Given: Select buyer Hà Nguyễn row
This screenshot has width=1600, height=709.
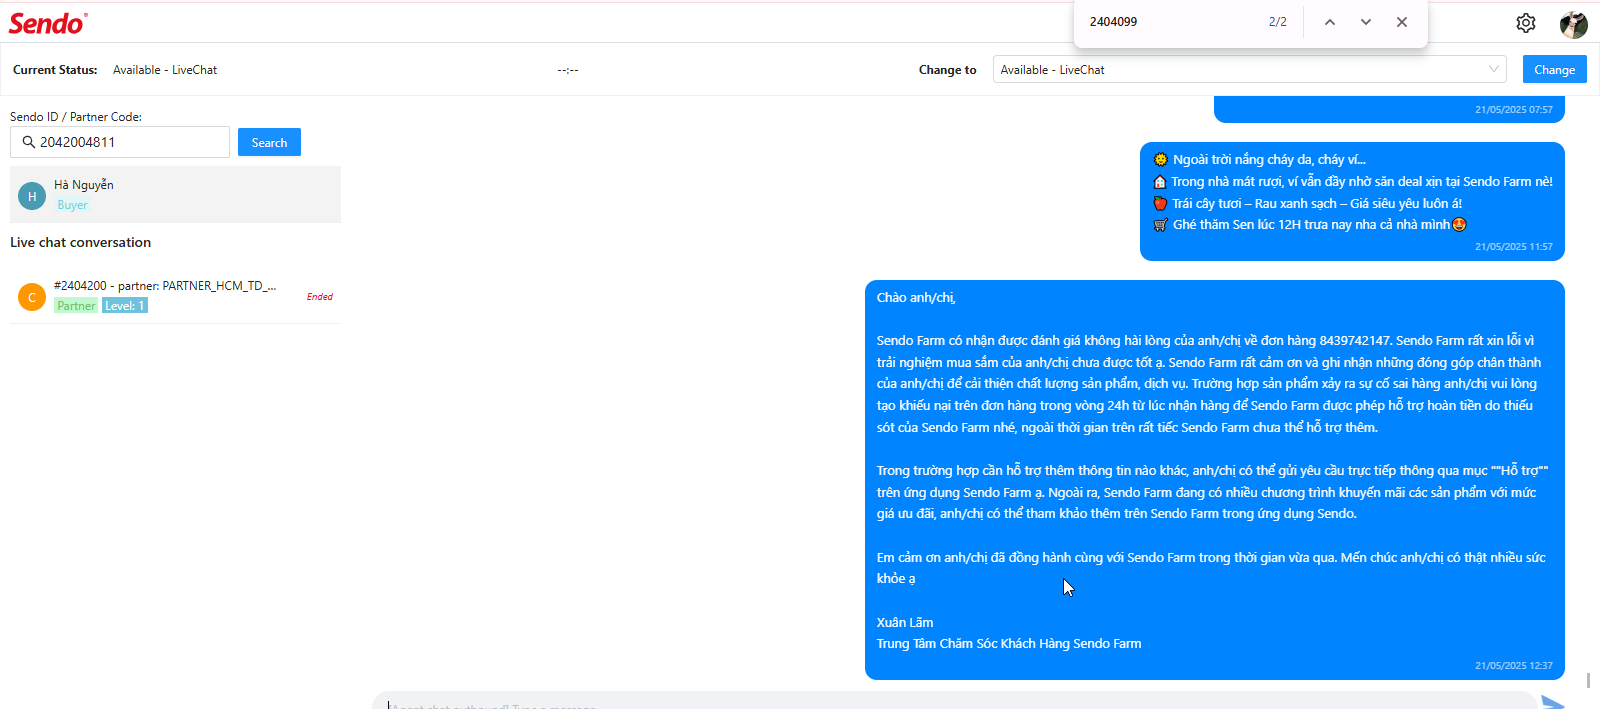Looking at the screenshot, I should 175,194.
